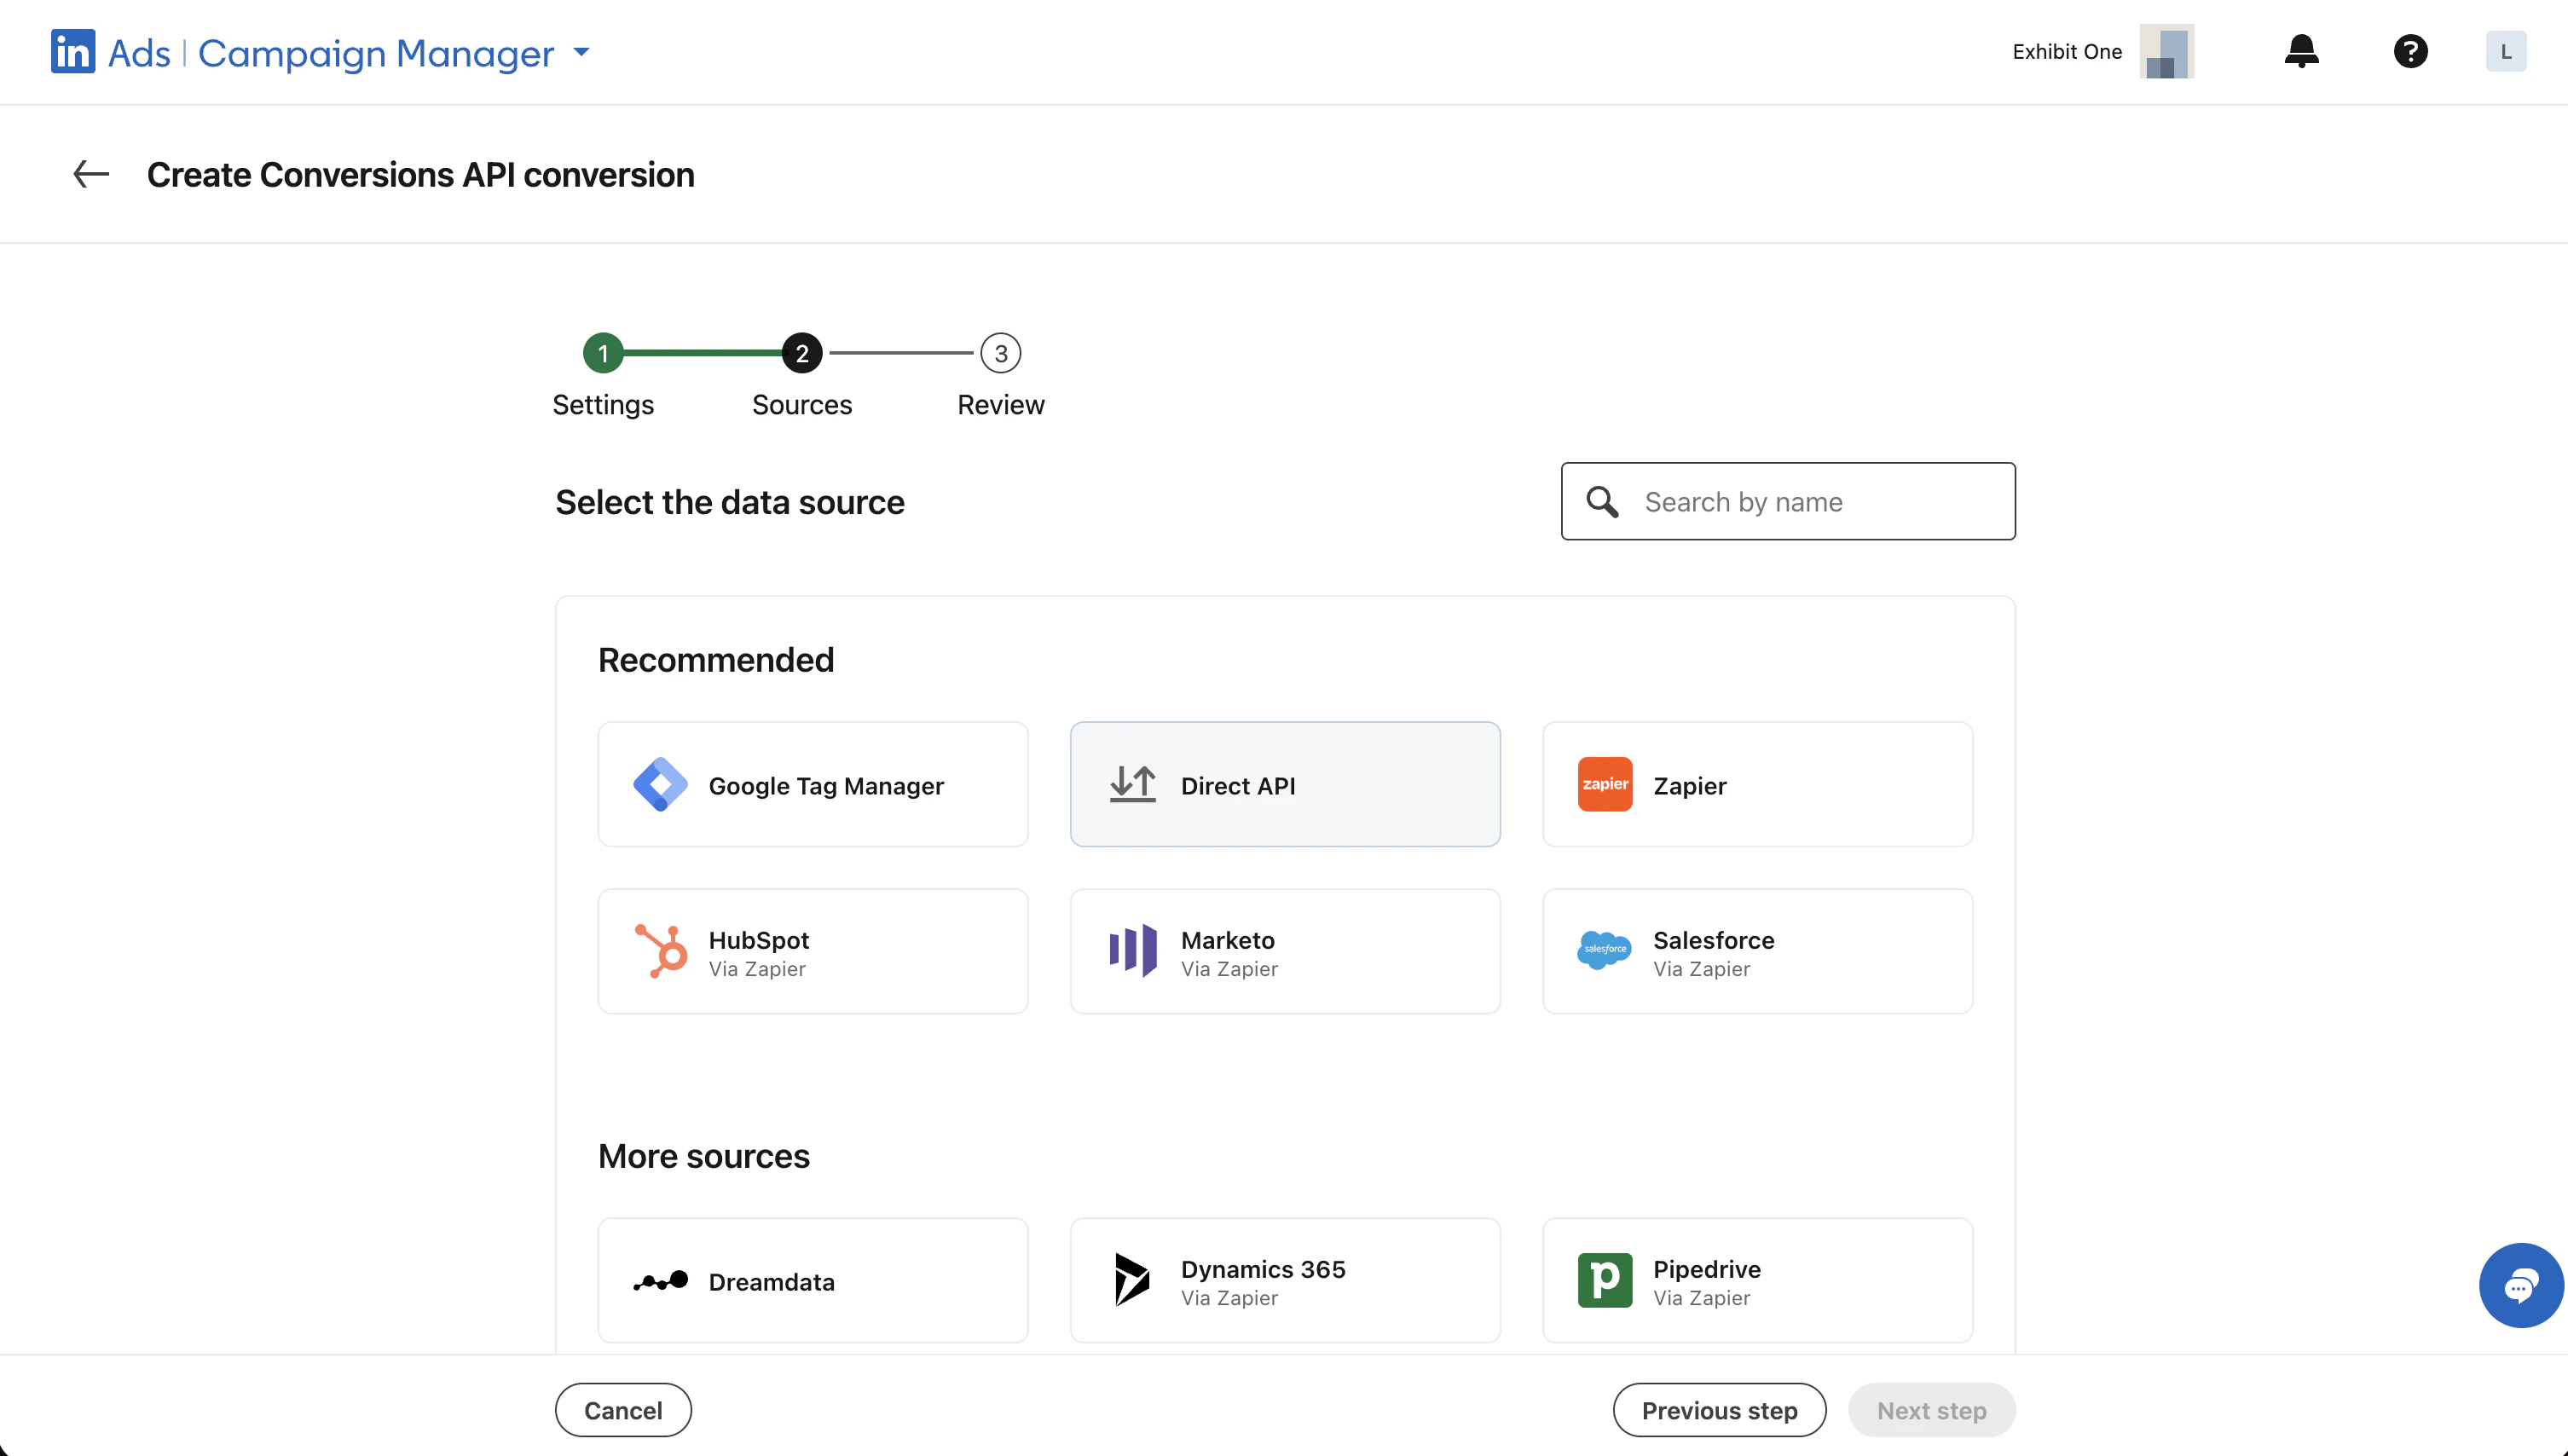Image resolution: width=2568 pixels, height=1456 pixels.
Task: Select Direct API as the data source
Action: [x=1285, y=784]
